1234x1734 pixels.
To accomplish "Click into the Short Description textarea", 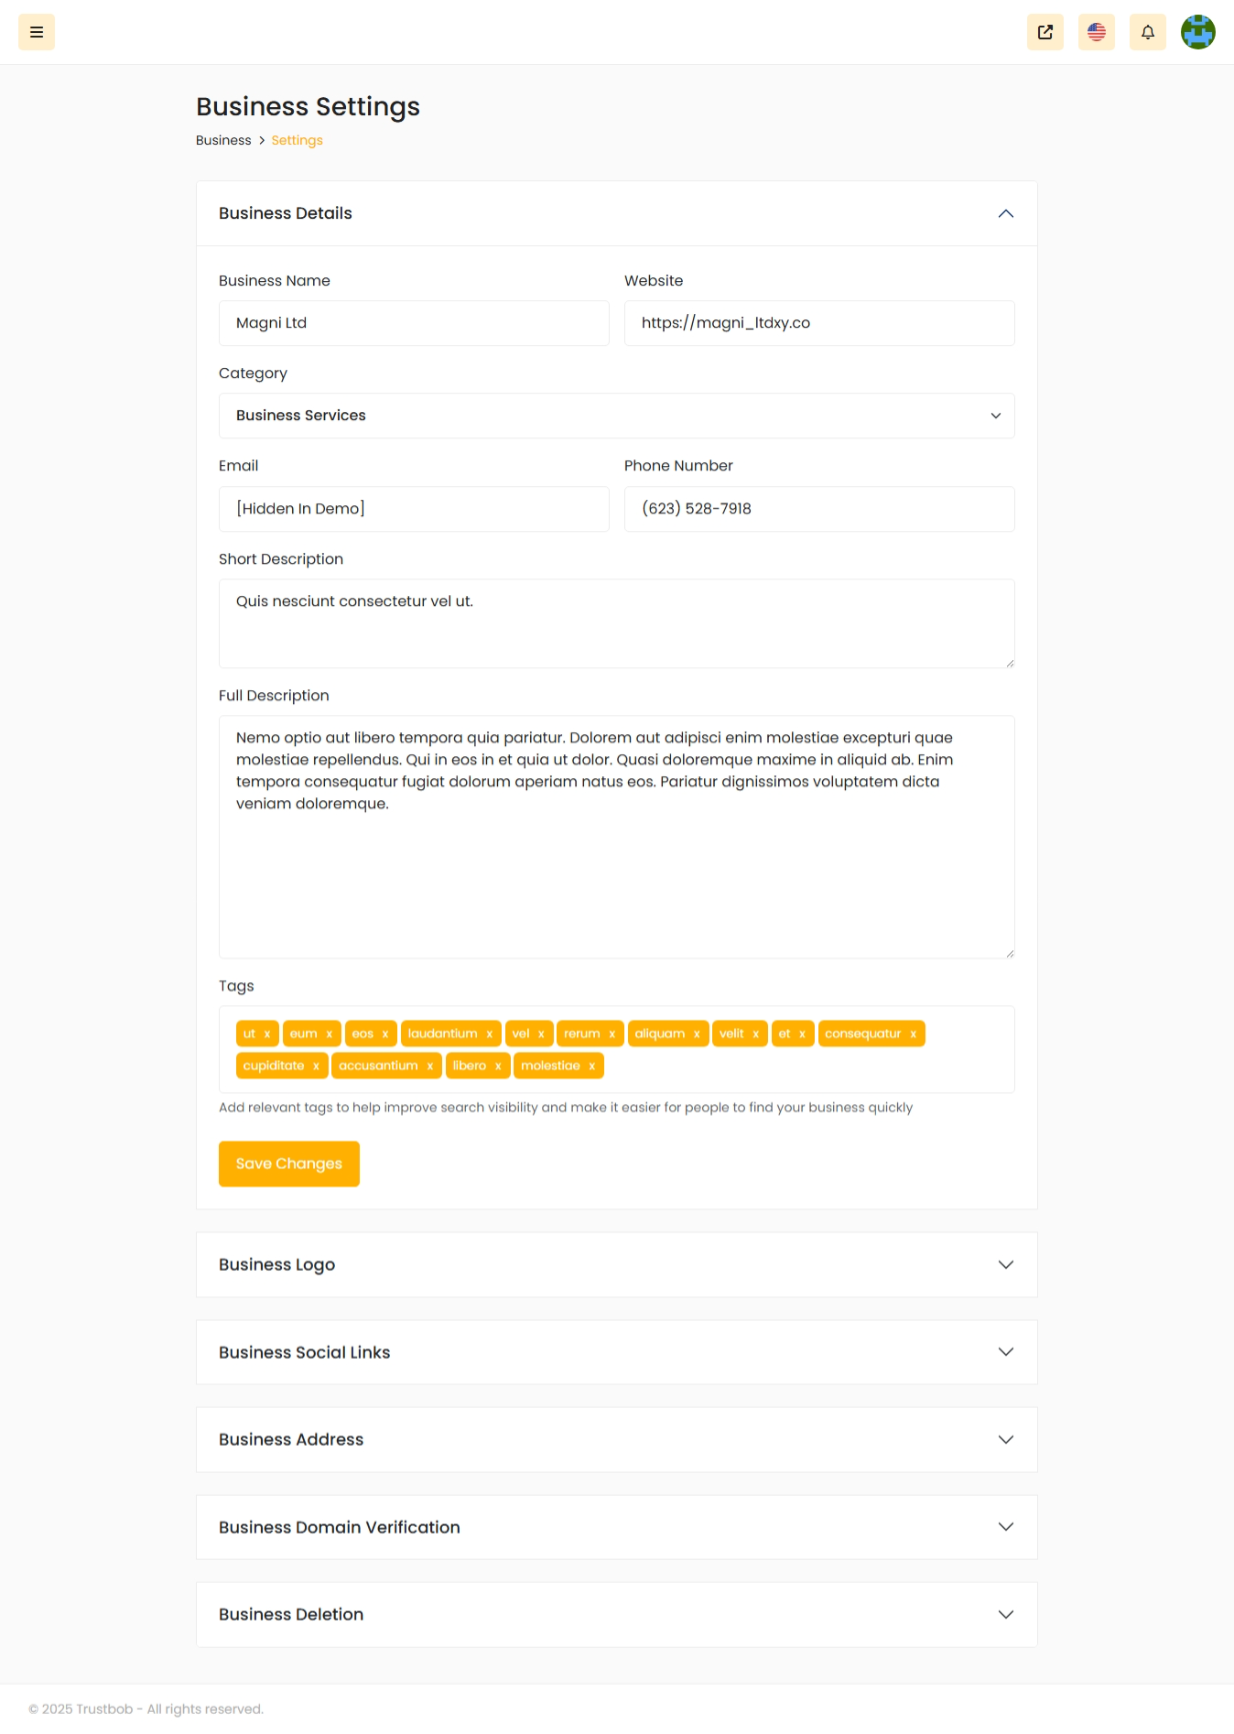I will pyautogui.click(x=616, y=623).
